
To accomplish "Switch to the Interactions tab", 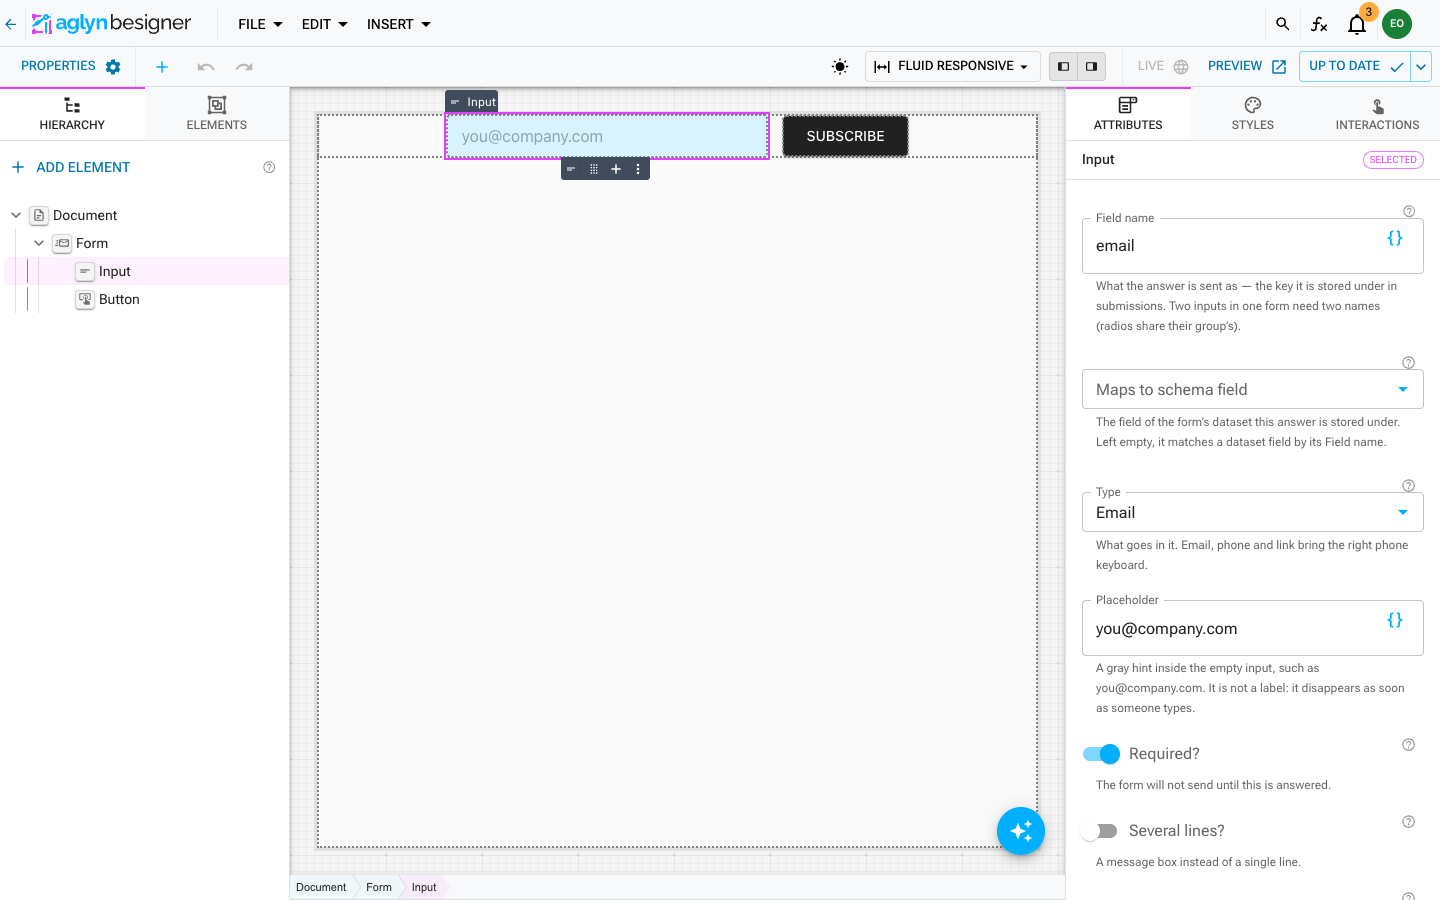I will (x=1377, y=114).
